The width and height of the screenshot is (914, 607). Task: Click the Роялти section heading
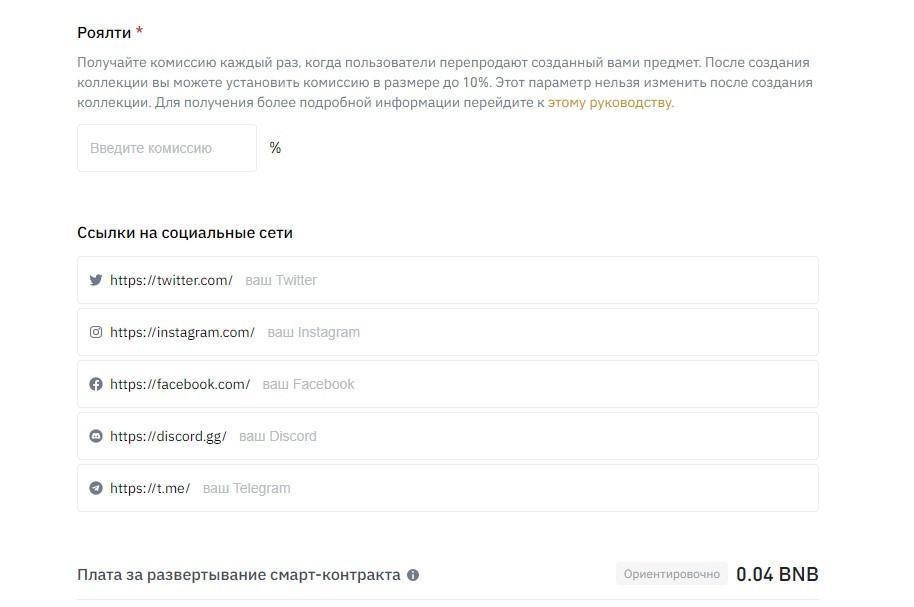103,31
